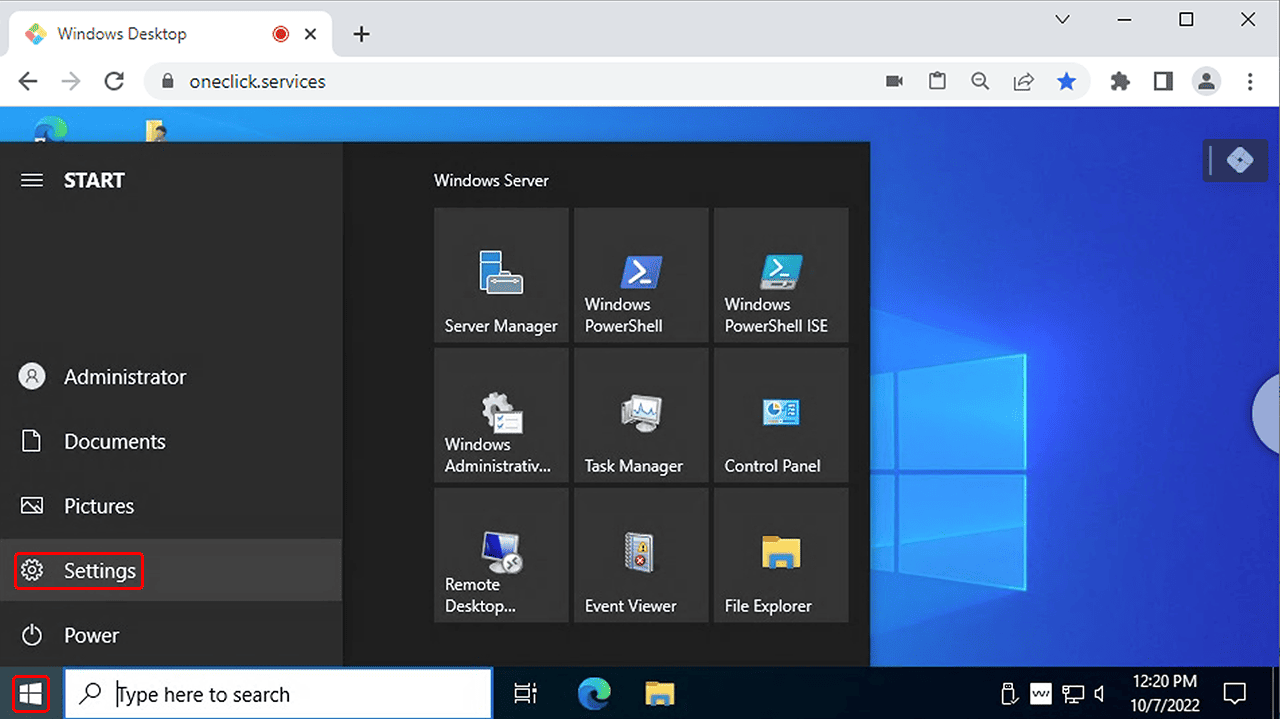This screenshot has height=719, width=1280.
Task: Launch Event Viewer tile
Action: point(641,555)
